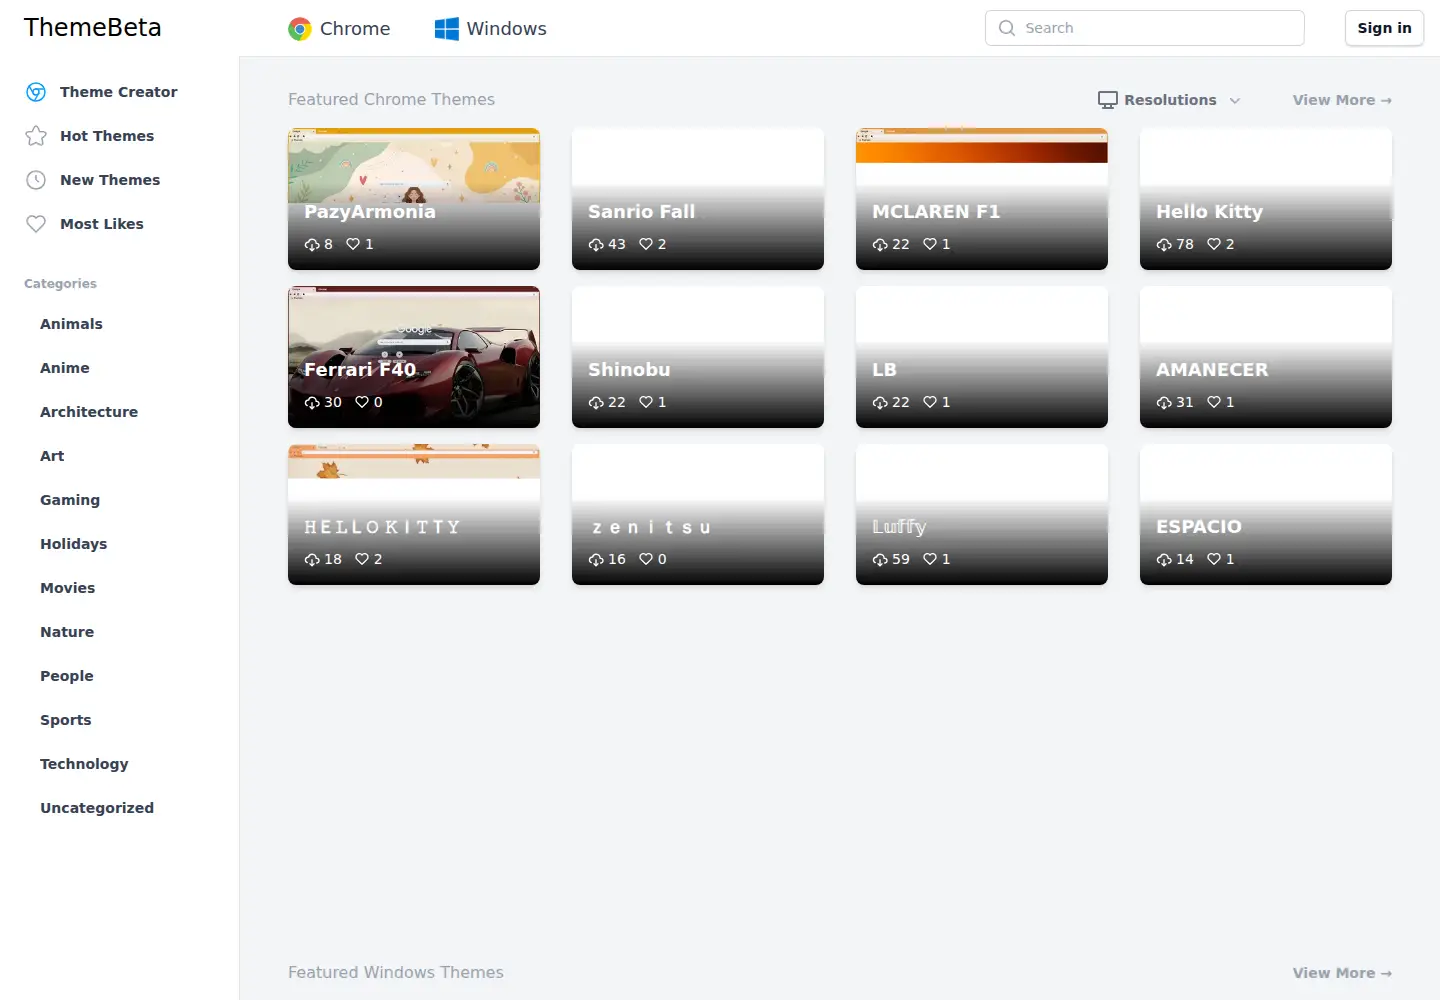The width and height of the screenshot is (1440, 1000).
Task: Click the download icon on MCLAREN F1 card
Action: pyautogui.click(x=880, y=245)
